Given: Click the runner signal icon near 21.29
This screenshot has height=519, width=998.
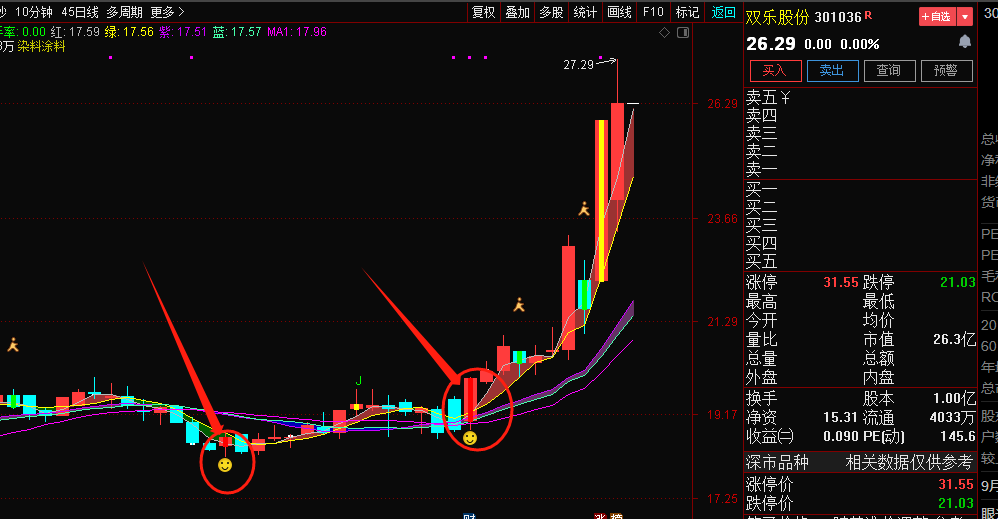Looking at the screenshot, I should coord(519,304).
